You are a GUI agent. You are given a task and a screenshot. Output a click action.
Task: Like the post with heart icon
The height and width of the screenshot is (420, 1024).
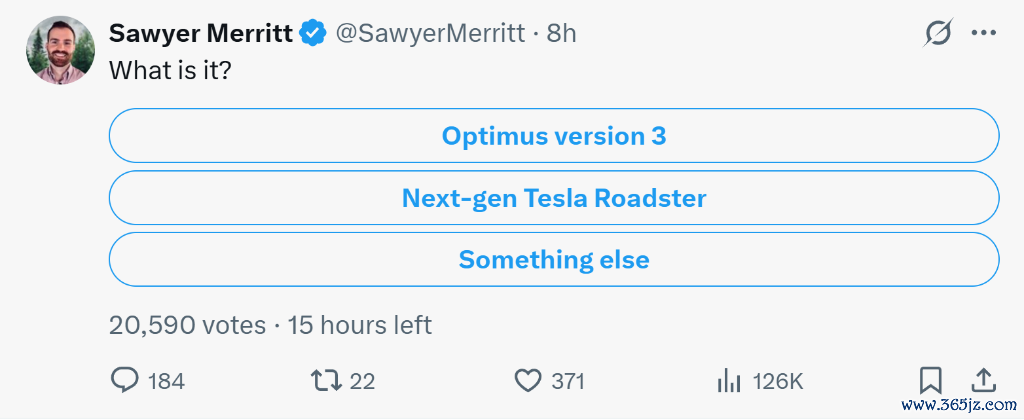click(x=528, y=380)
